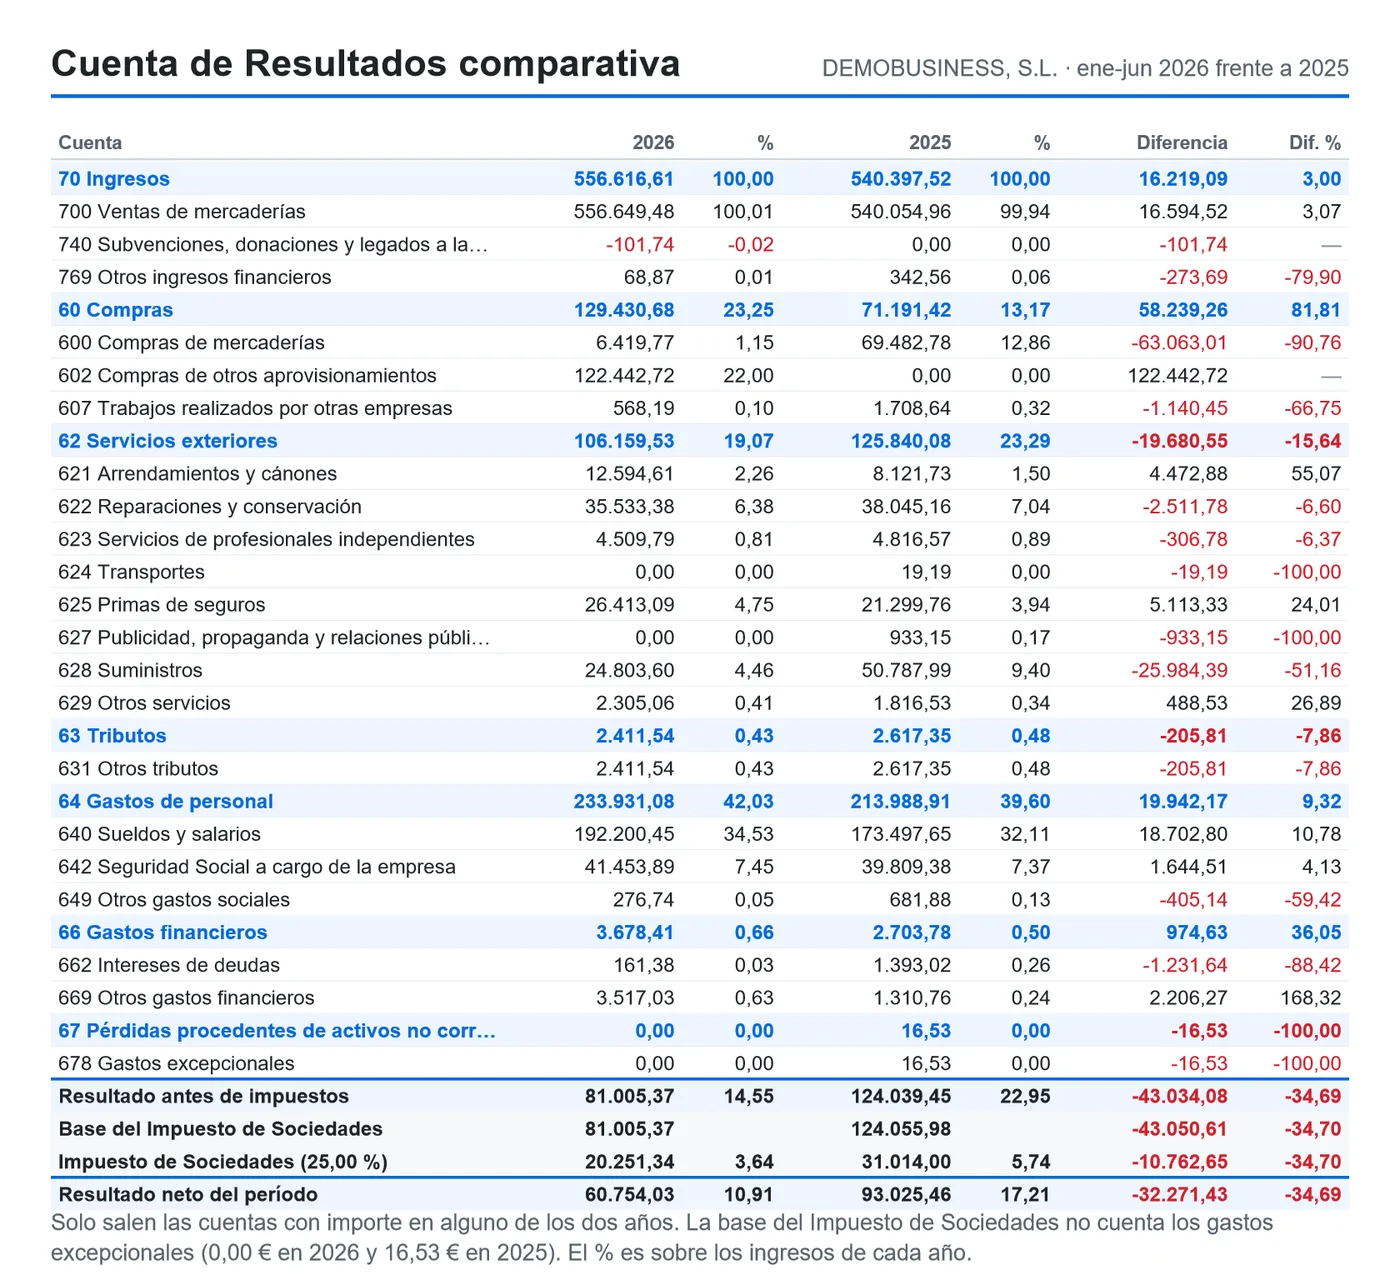Click the title 'Cuenta de Resultados comparativa'

pos(365,63)
